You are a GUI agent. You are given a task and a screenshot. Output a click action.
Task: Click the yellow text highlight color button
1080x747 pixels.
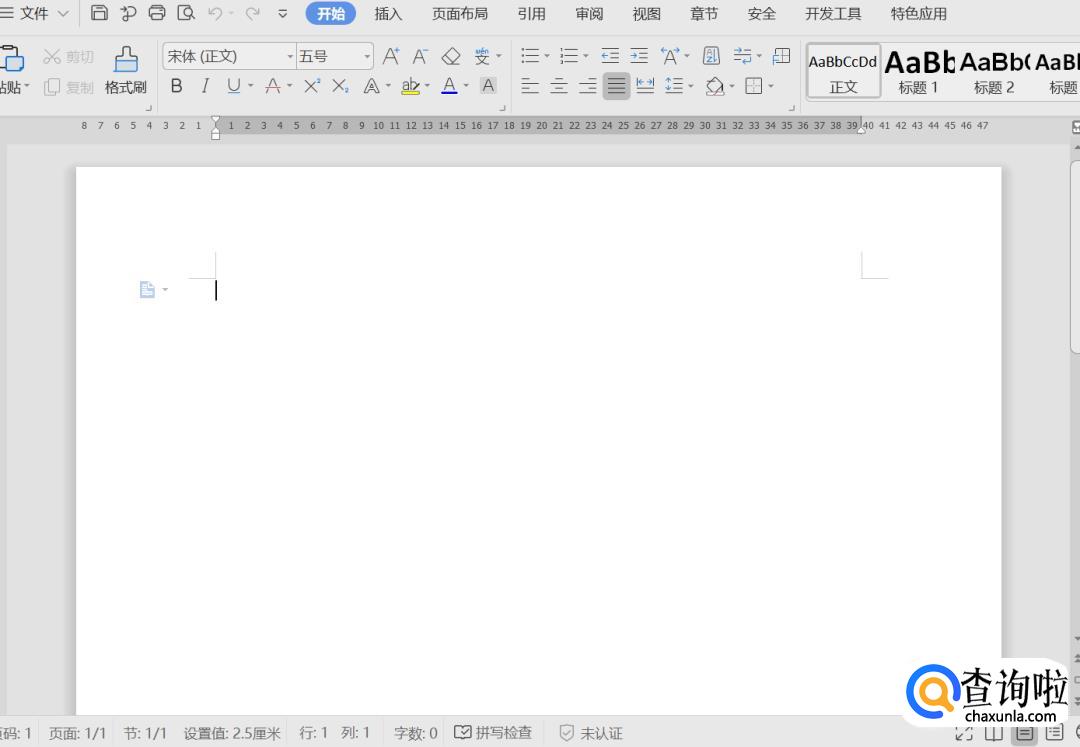click(410, 86)
